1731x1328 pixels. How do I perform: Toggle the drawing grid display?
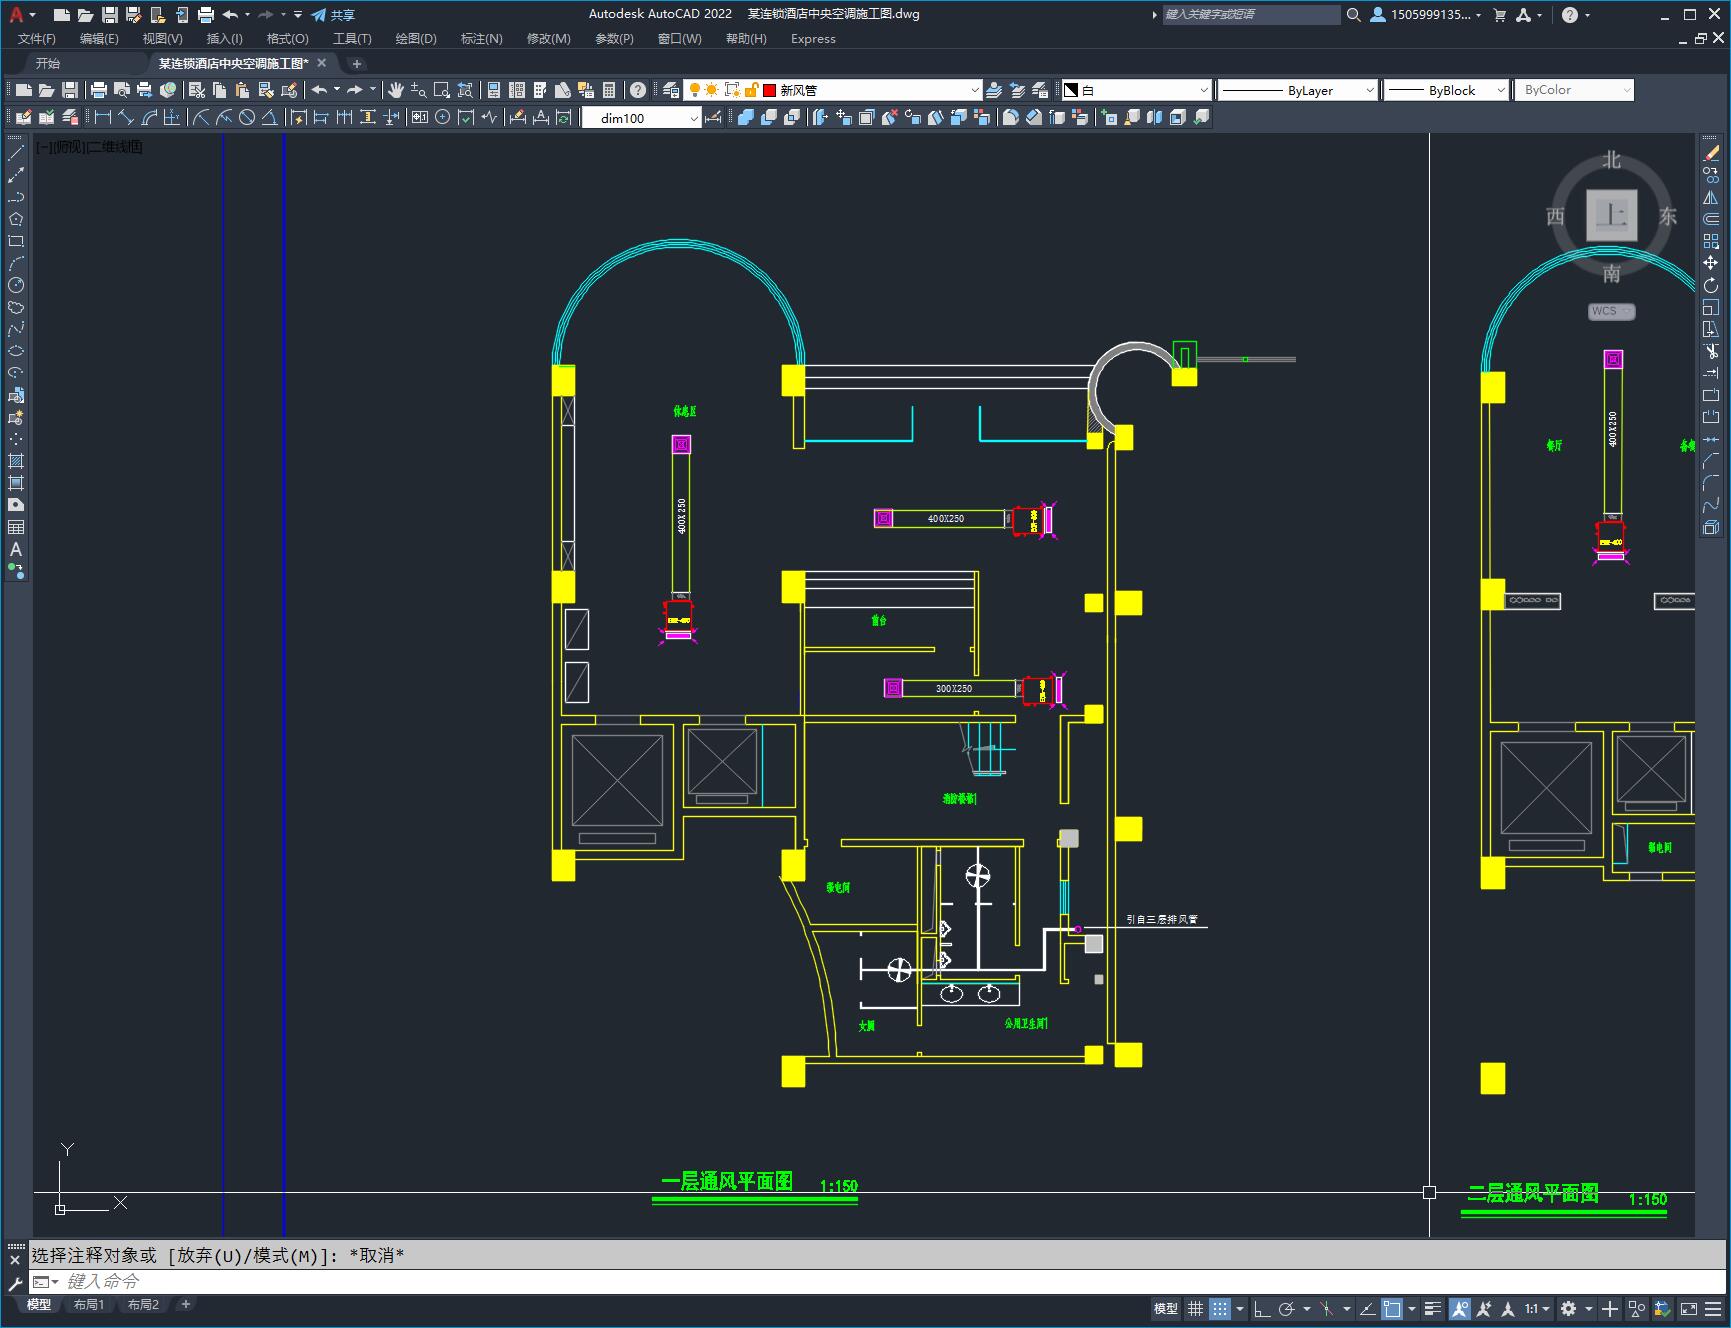point(1195,1308)
